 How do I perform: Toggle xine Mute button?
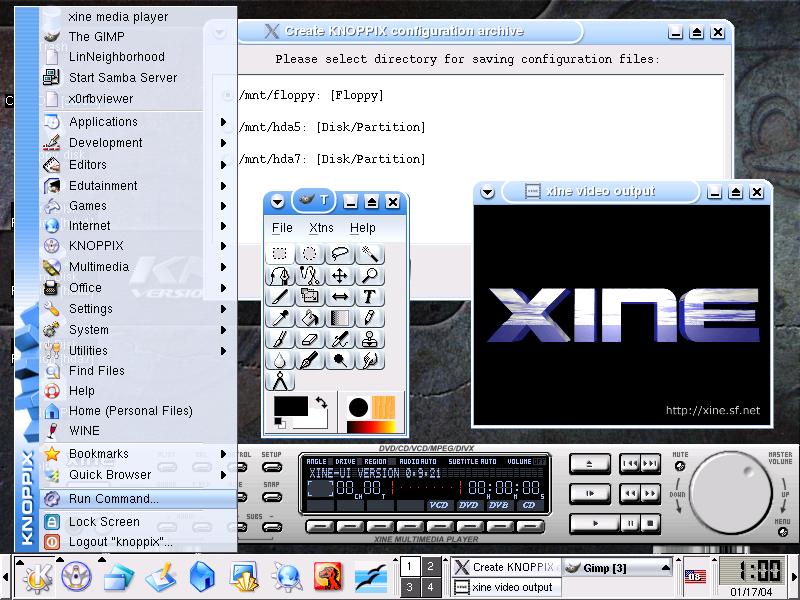click(680, 466)
